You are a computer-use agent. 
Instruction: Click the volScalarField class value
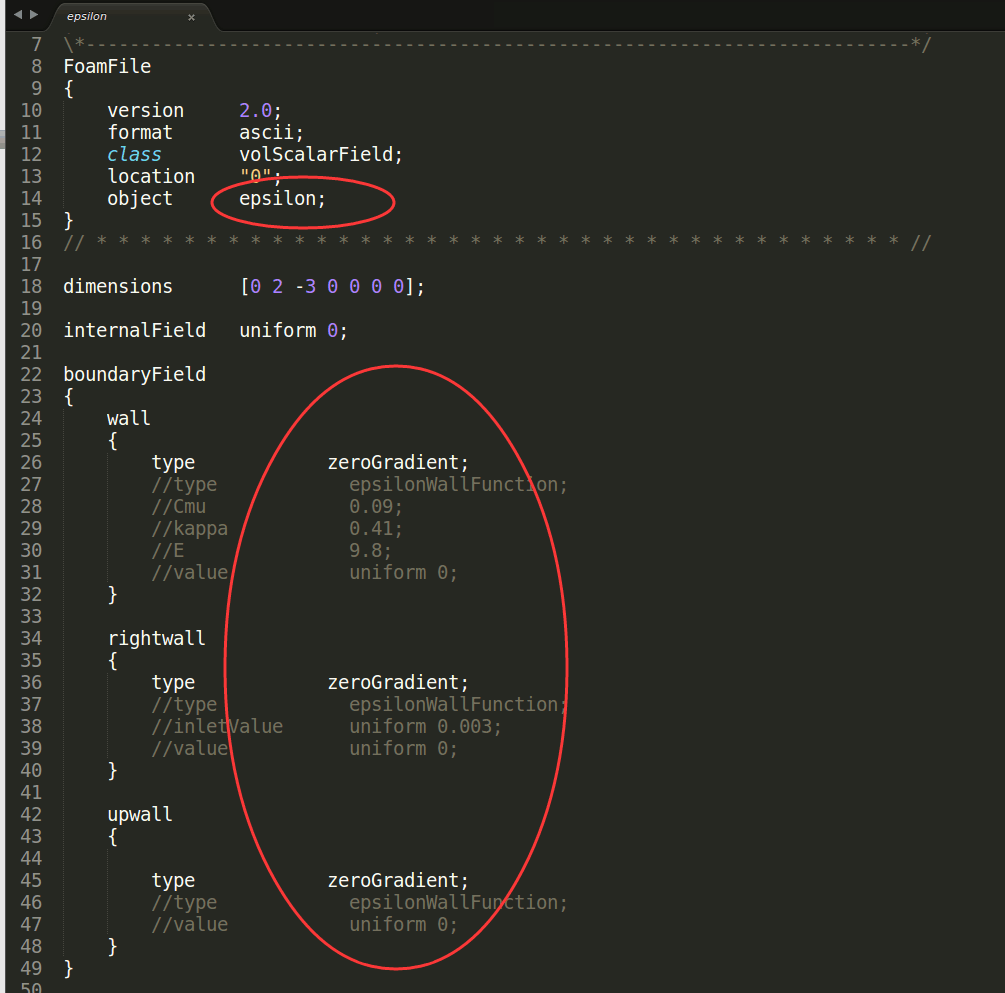coord(320,154)
